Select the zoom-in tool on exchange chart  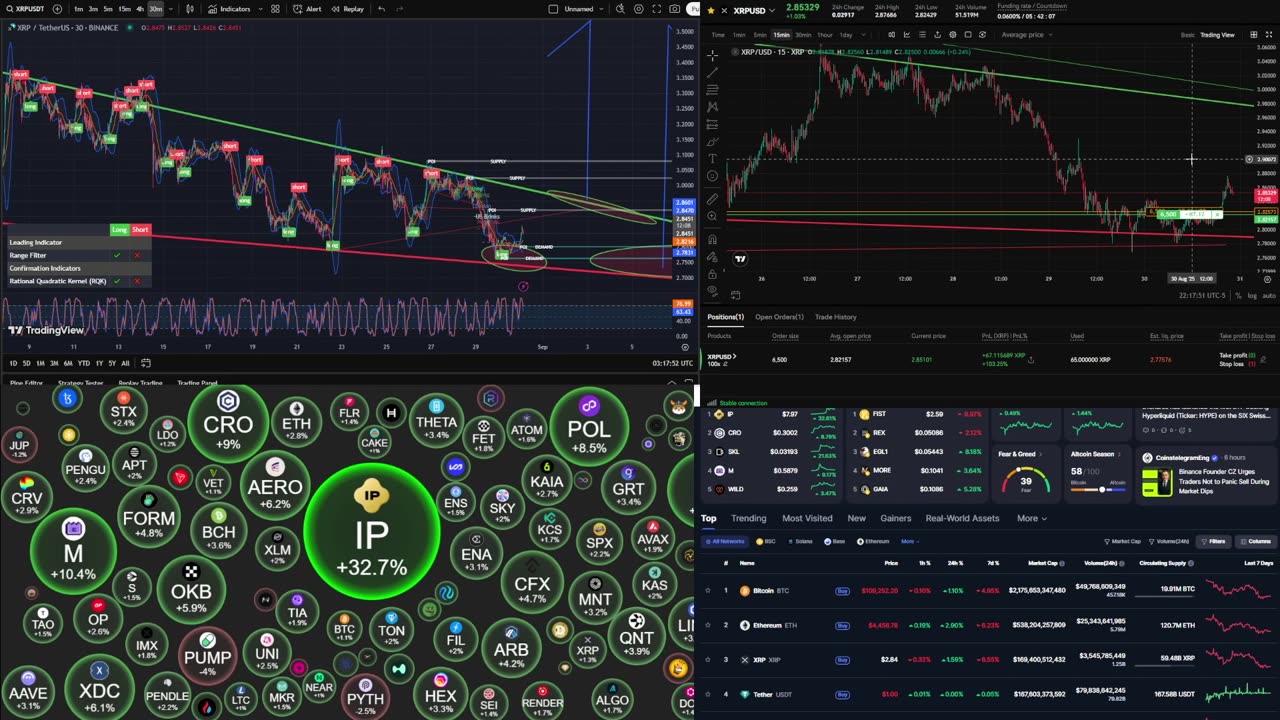point(713,216)
